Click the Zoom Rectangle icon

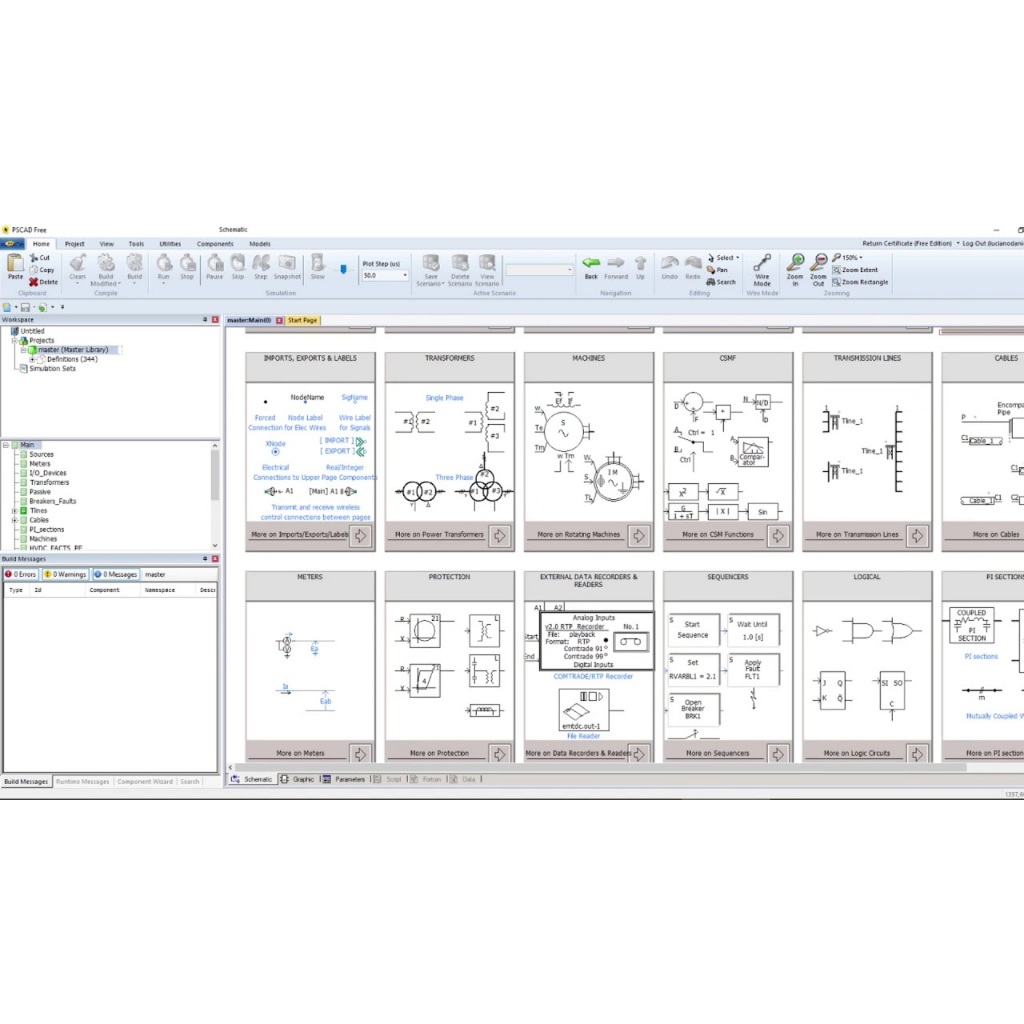[x=836, y=282]
